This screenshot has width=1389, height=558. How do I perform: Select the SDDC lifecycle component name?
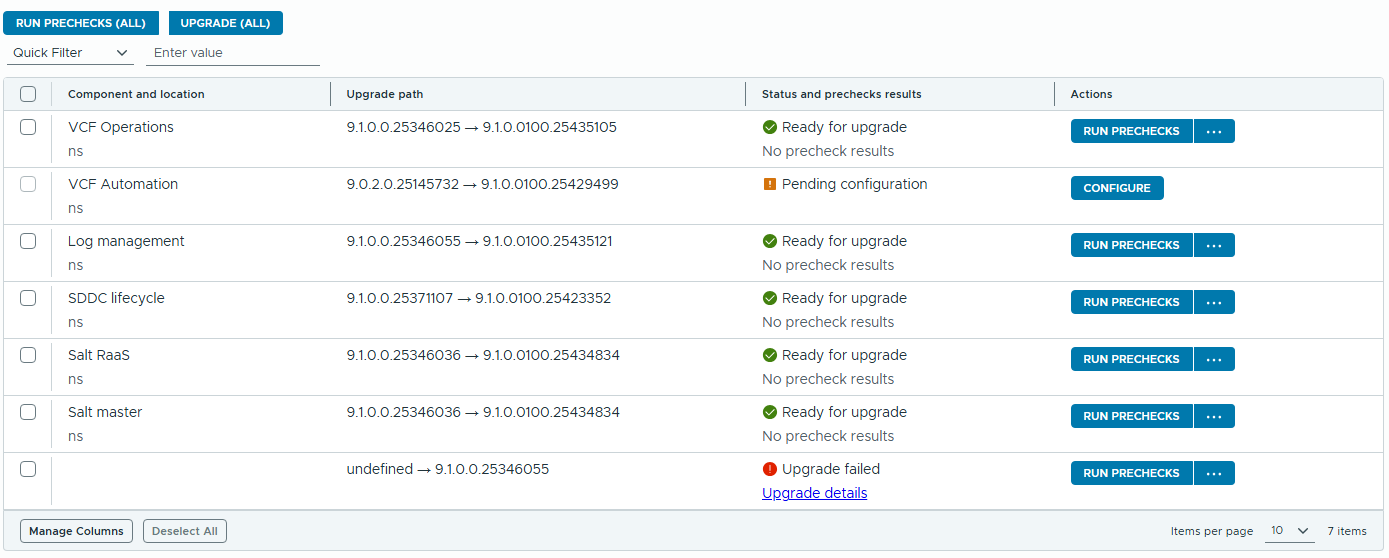point(116,298)
